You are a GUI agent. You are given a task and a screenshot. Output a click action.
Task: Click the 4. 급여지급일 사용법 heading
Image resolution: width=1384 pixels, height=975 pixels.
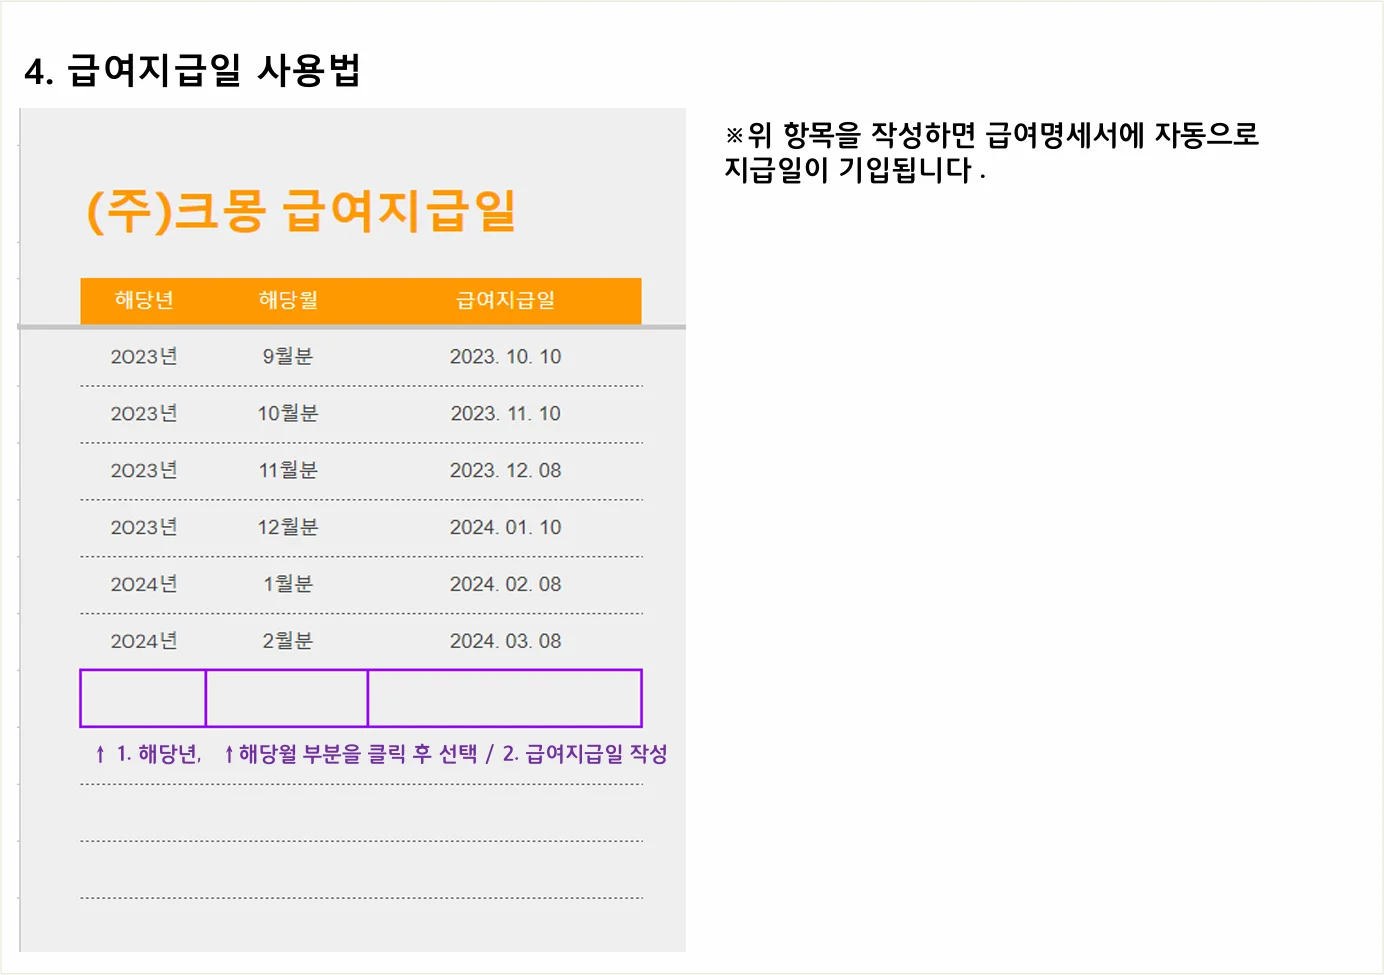(x=192, y=70)
